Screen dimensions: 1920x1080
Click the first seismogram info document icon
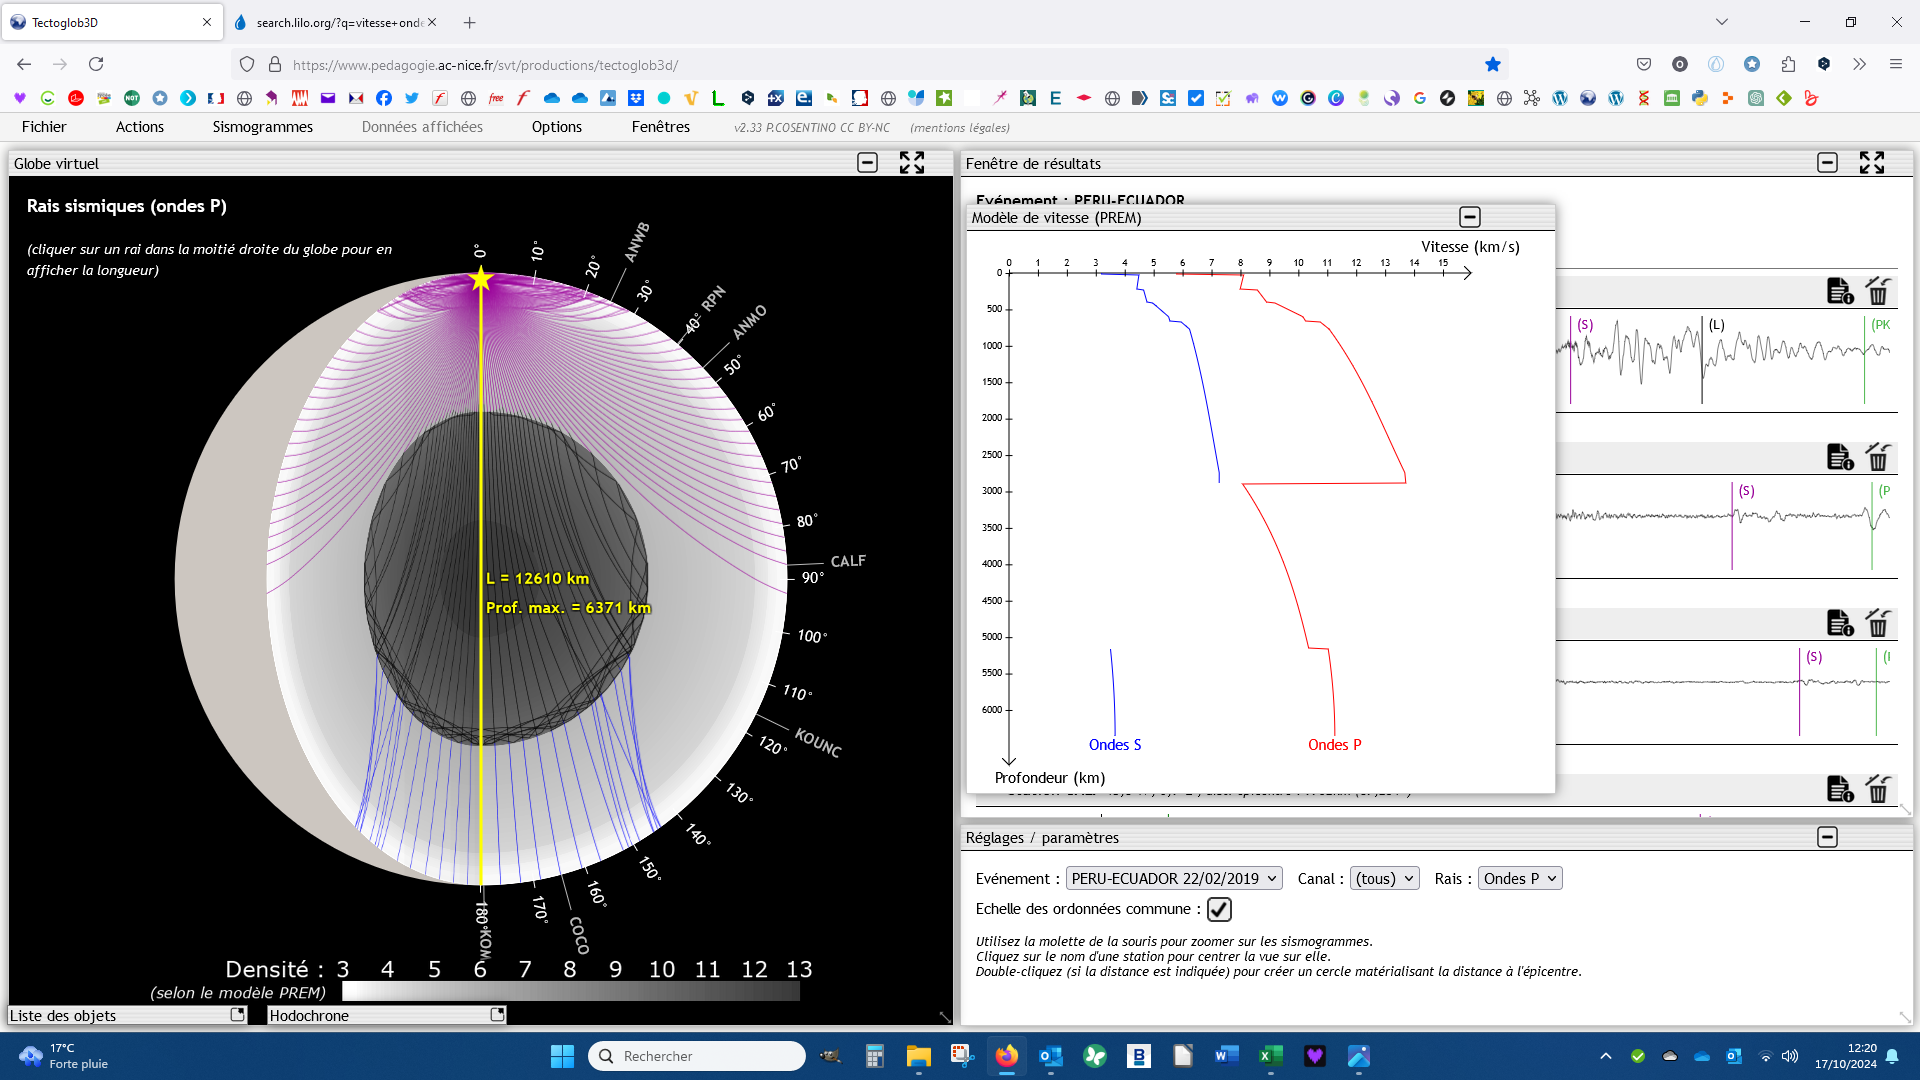[x=1839, y=291]
